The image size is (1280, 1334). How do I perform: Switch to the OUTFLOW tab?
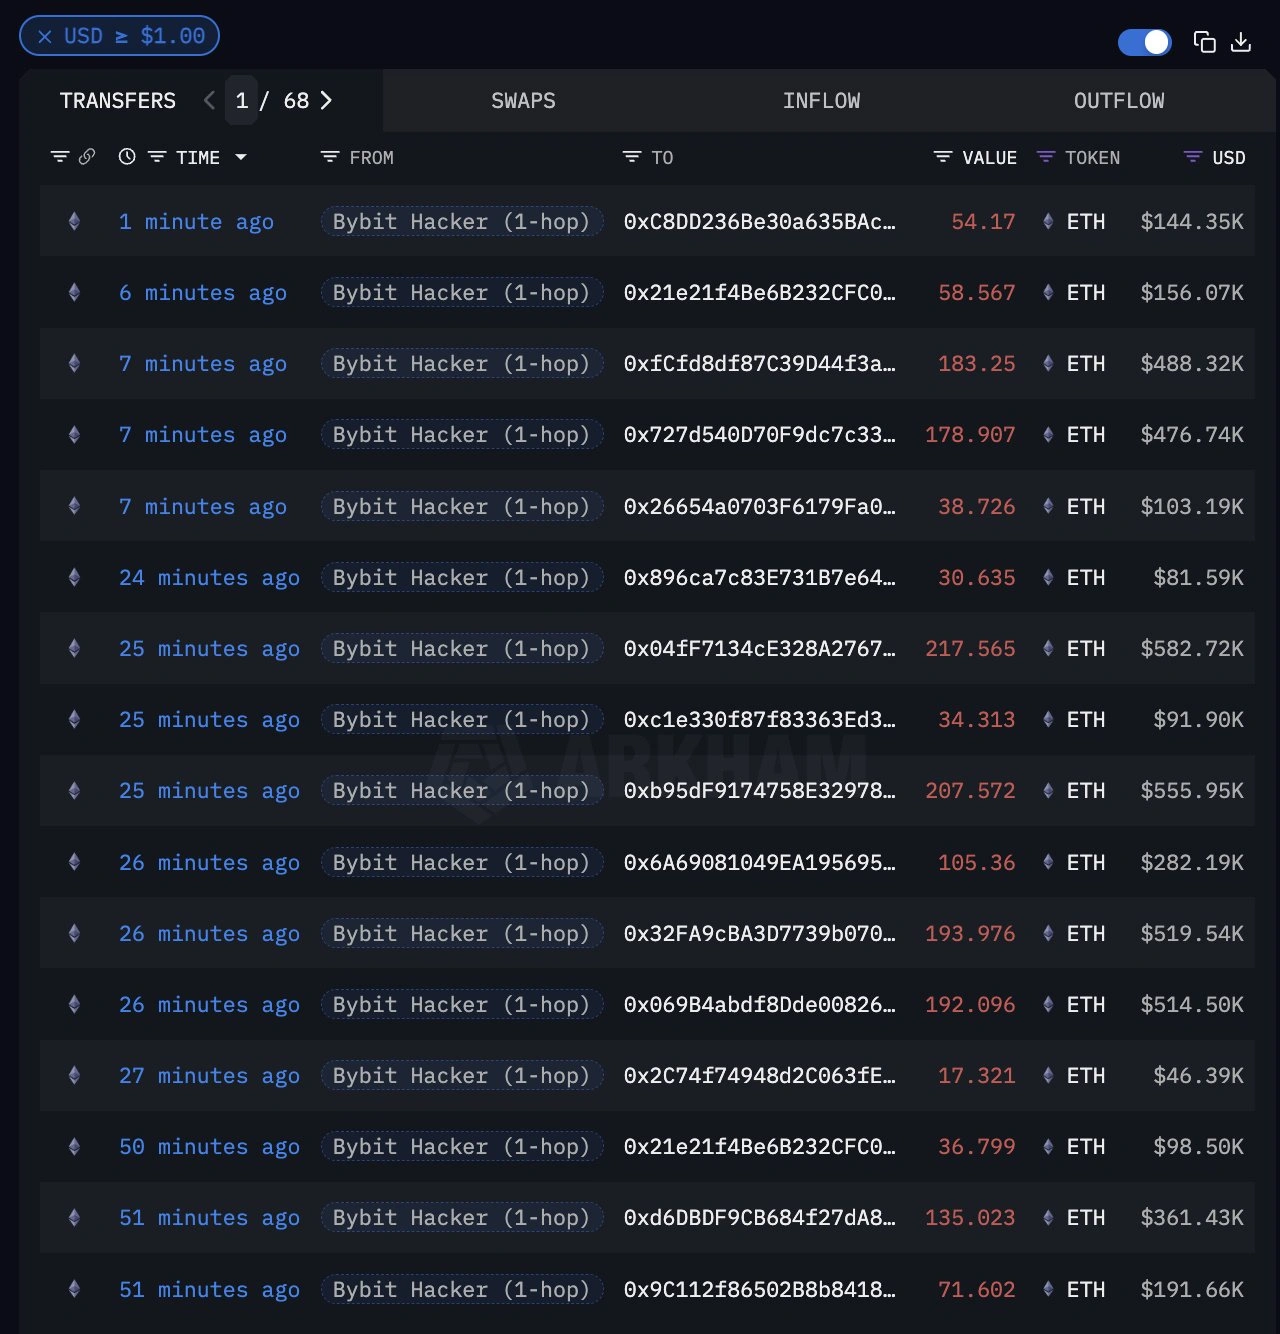pos(1119,100)
